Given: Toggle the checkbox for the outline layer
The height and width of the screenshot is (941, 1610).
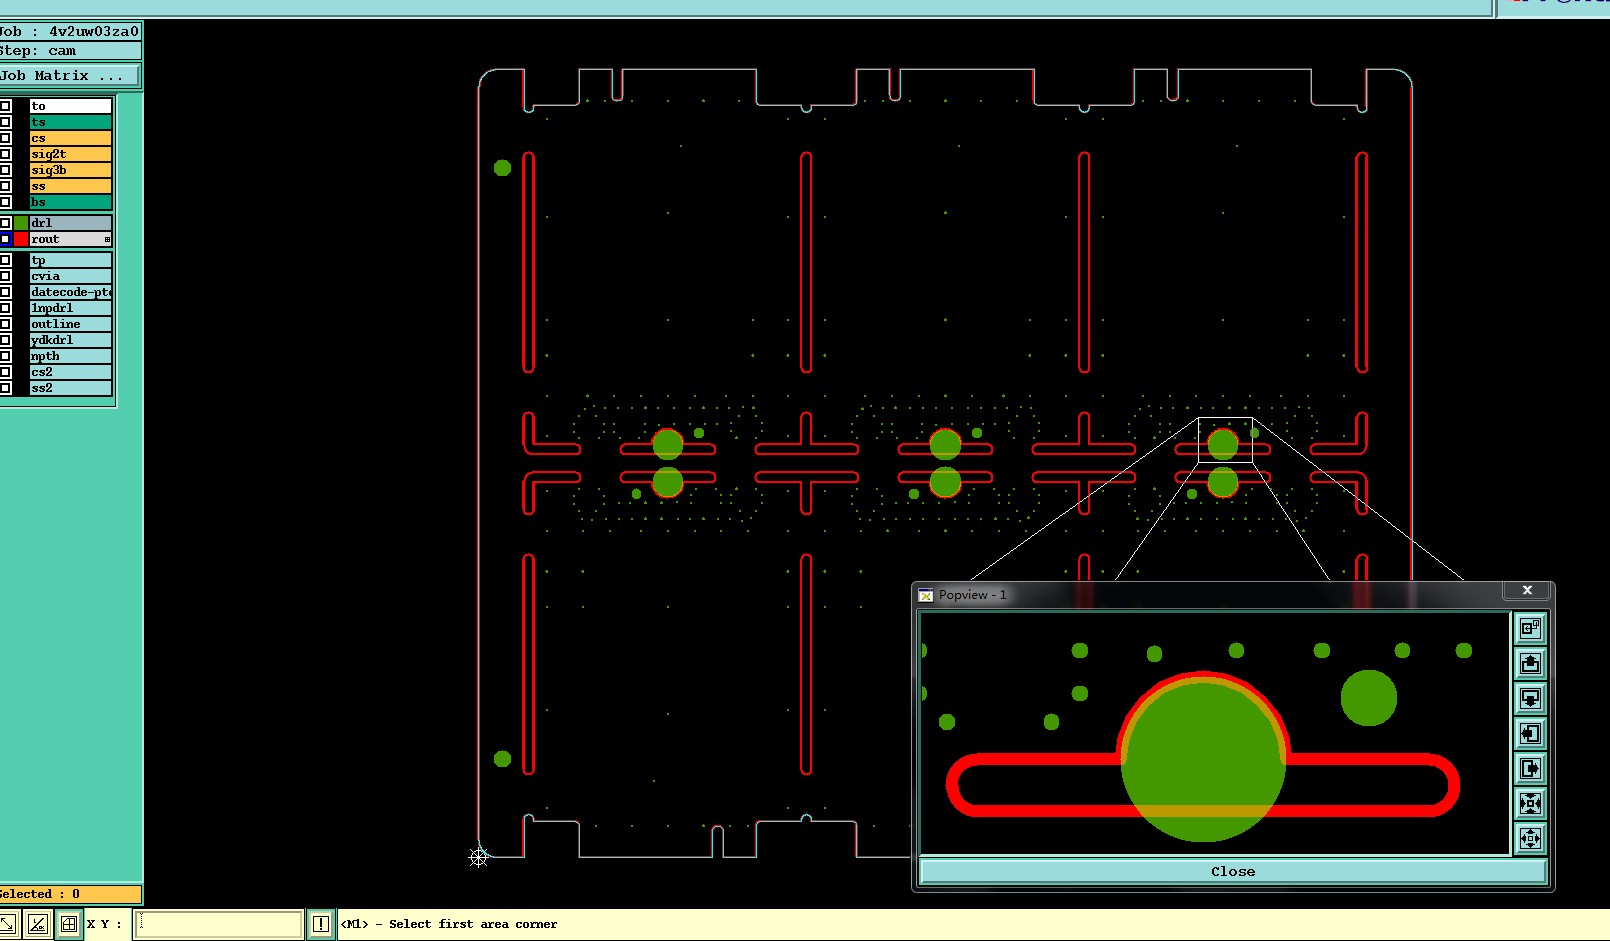Looking at the screenshot, I should pyautogui.click(x=5, y=324).
